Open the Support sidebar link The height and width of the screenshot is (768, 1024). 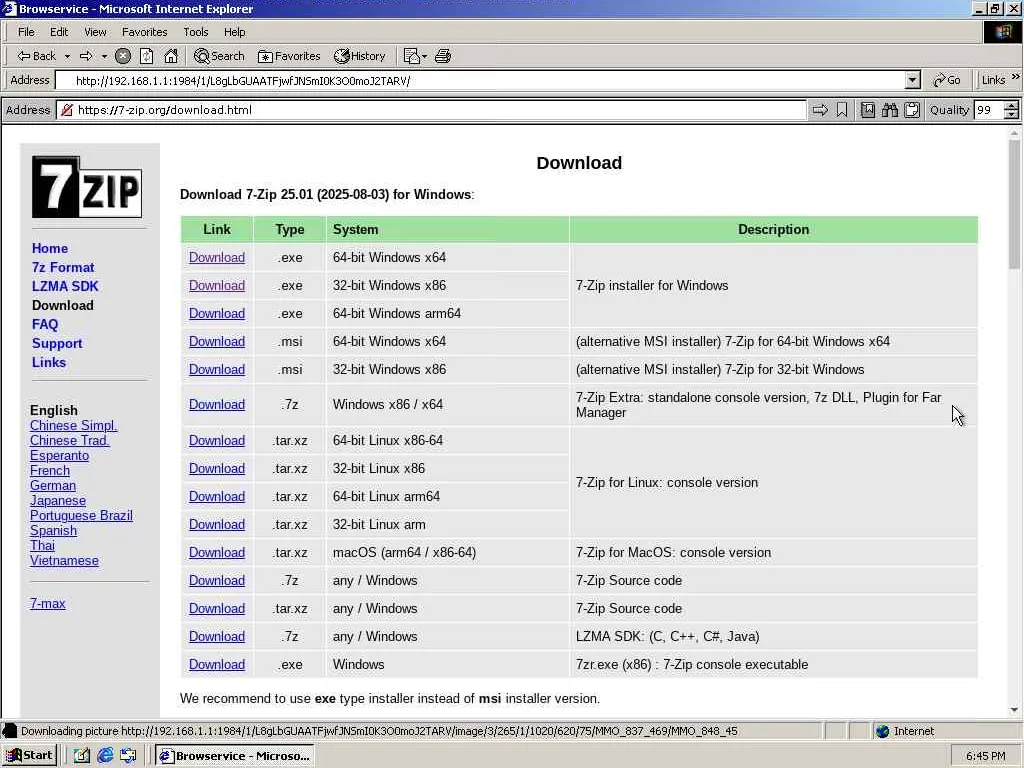point(57,344)
